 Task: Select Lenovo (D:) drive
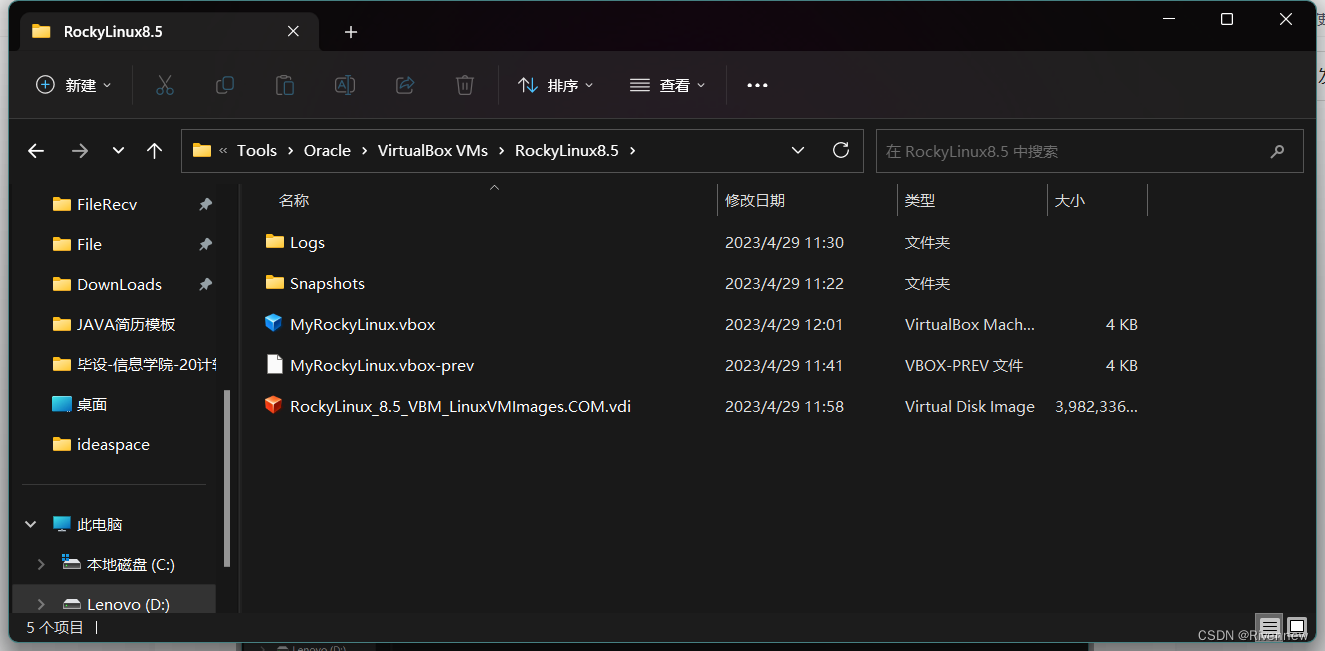128,604
